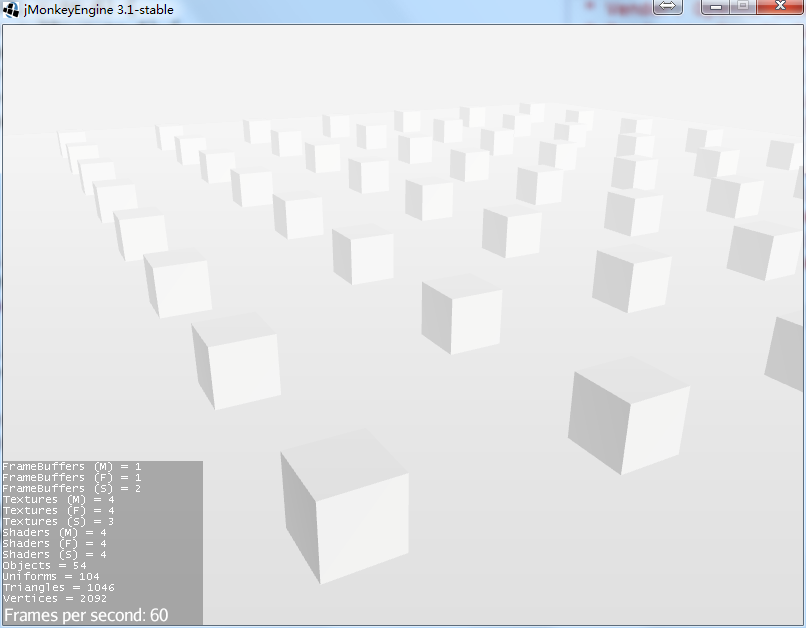Click the 'jMonkeyEngine 3.1-stable' window title

coord(99,9)
